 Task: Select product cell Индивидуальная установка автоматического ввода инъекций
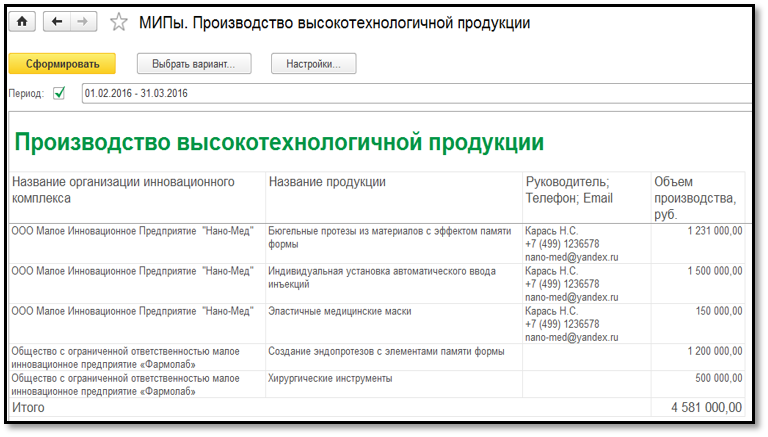point(394,284)
